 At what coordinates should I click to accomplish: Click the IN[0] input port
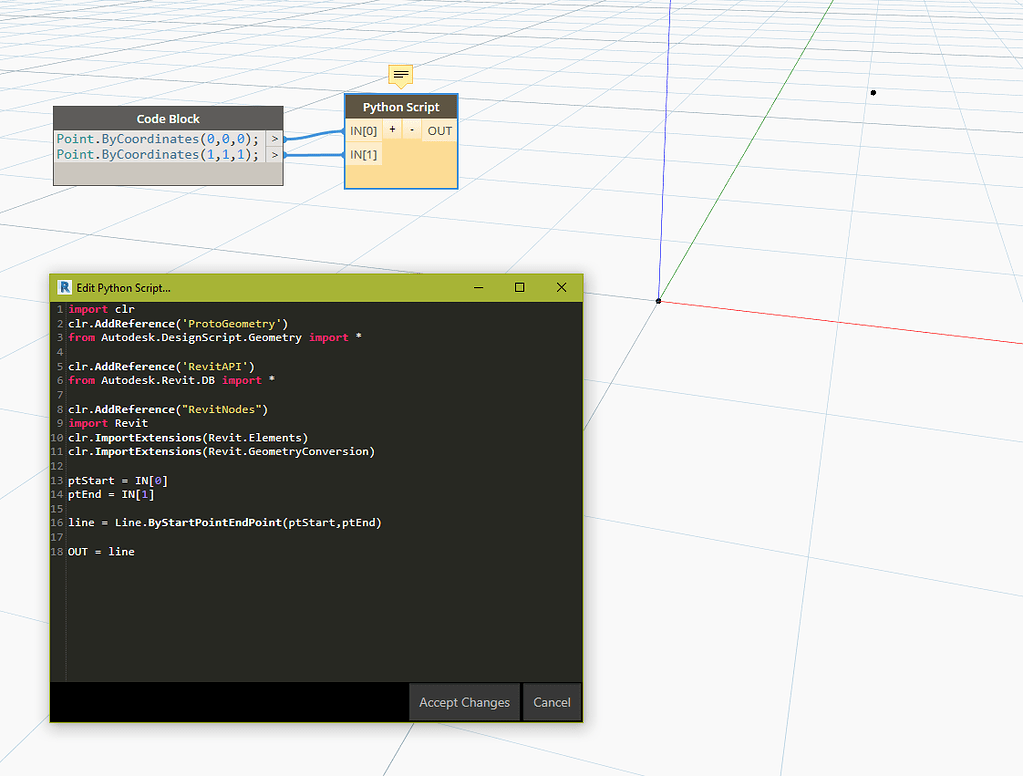(363, 130)
